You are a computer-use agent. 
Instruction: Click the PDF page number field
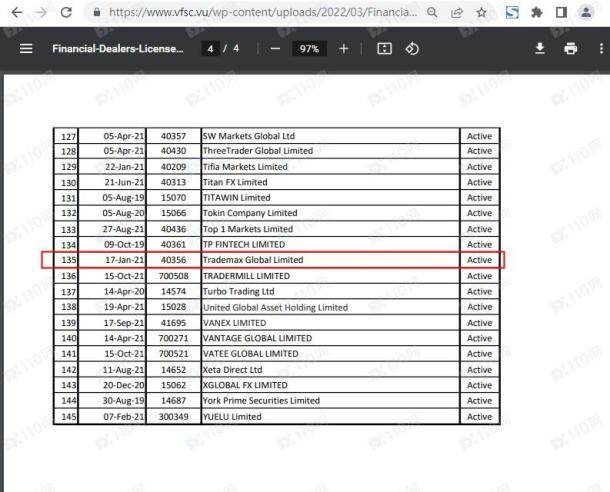tap(210, 49)
